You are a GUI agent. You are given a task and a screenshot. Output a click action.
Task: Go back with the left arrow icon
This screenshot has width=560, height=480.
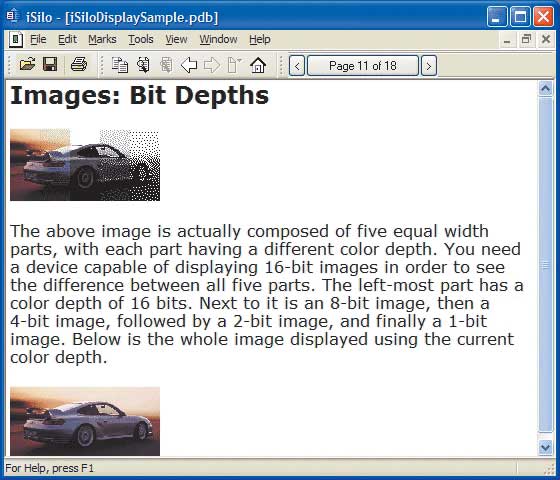tap(189, 65)
